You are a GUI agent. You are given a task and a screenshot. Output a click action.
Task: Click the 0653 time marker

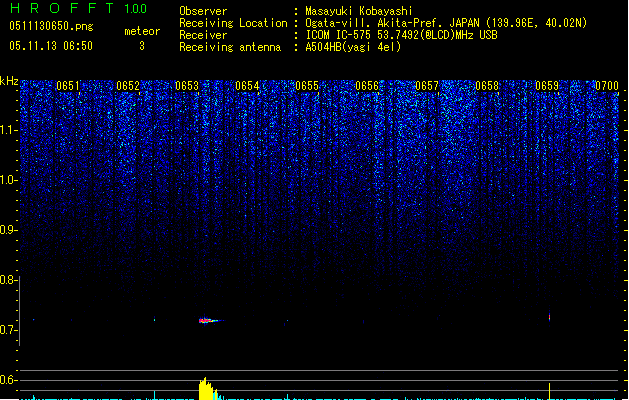187,86
